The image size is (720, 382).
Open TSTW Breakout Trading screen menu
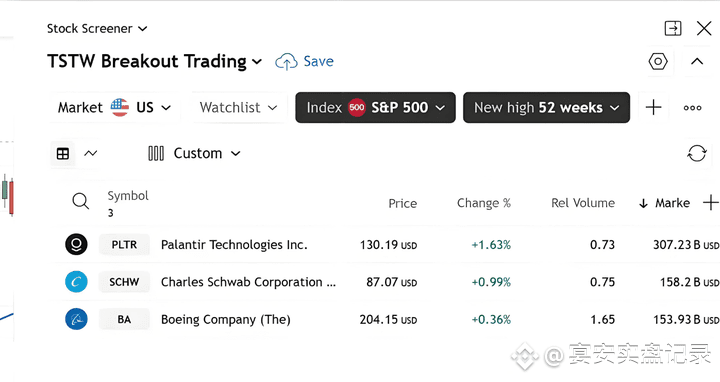(x=154, y=61)
